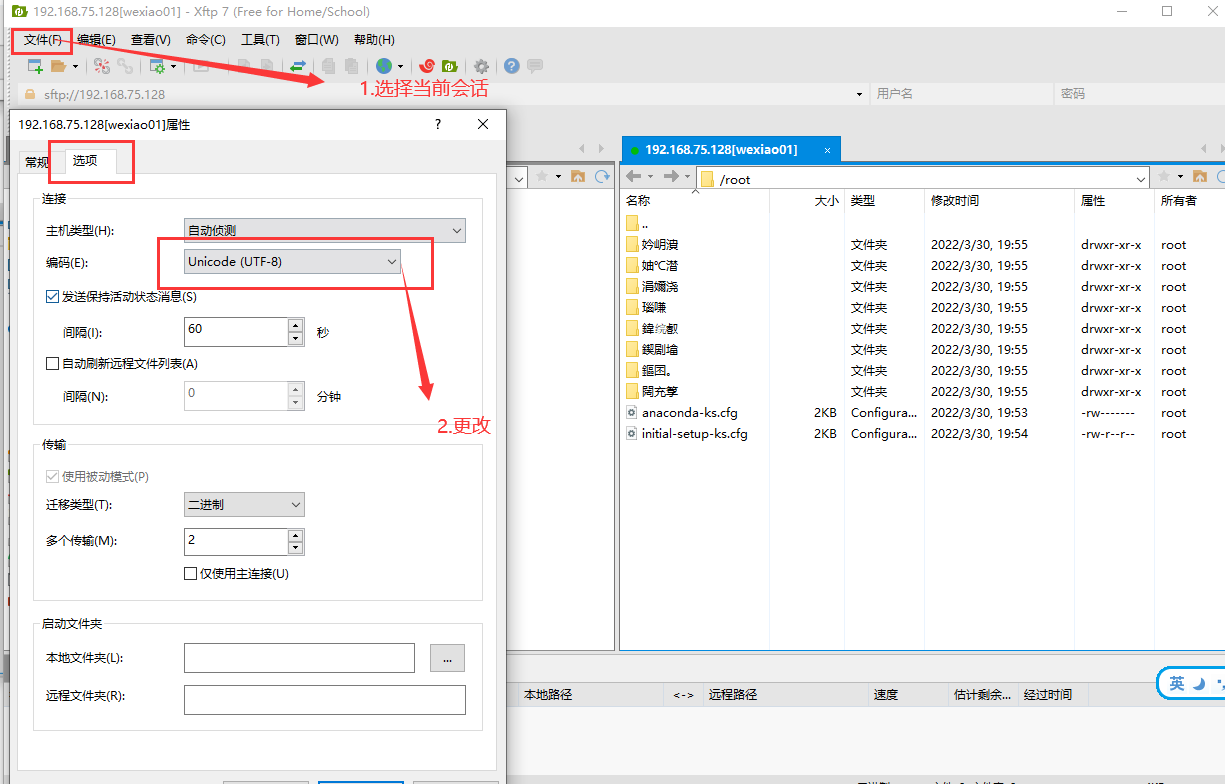Screen dimensions: 1225x784
Task: Open the 编码 Unicode (UTF-8) dropdown
Action: [x=293, y=261]
